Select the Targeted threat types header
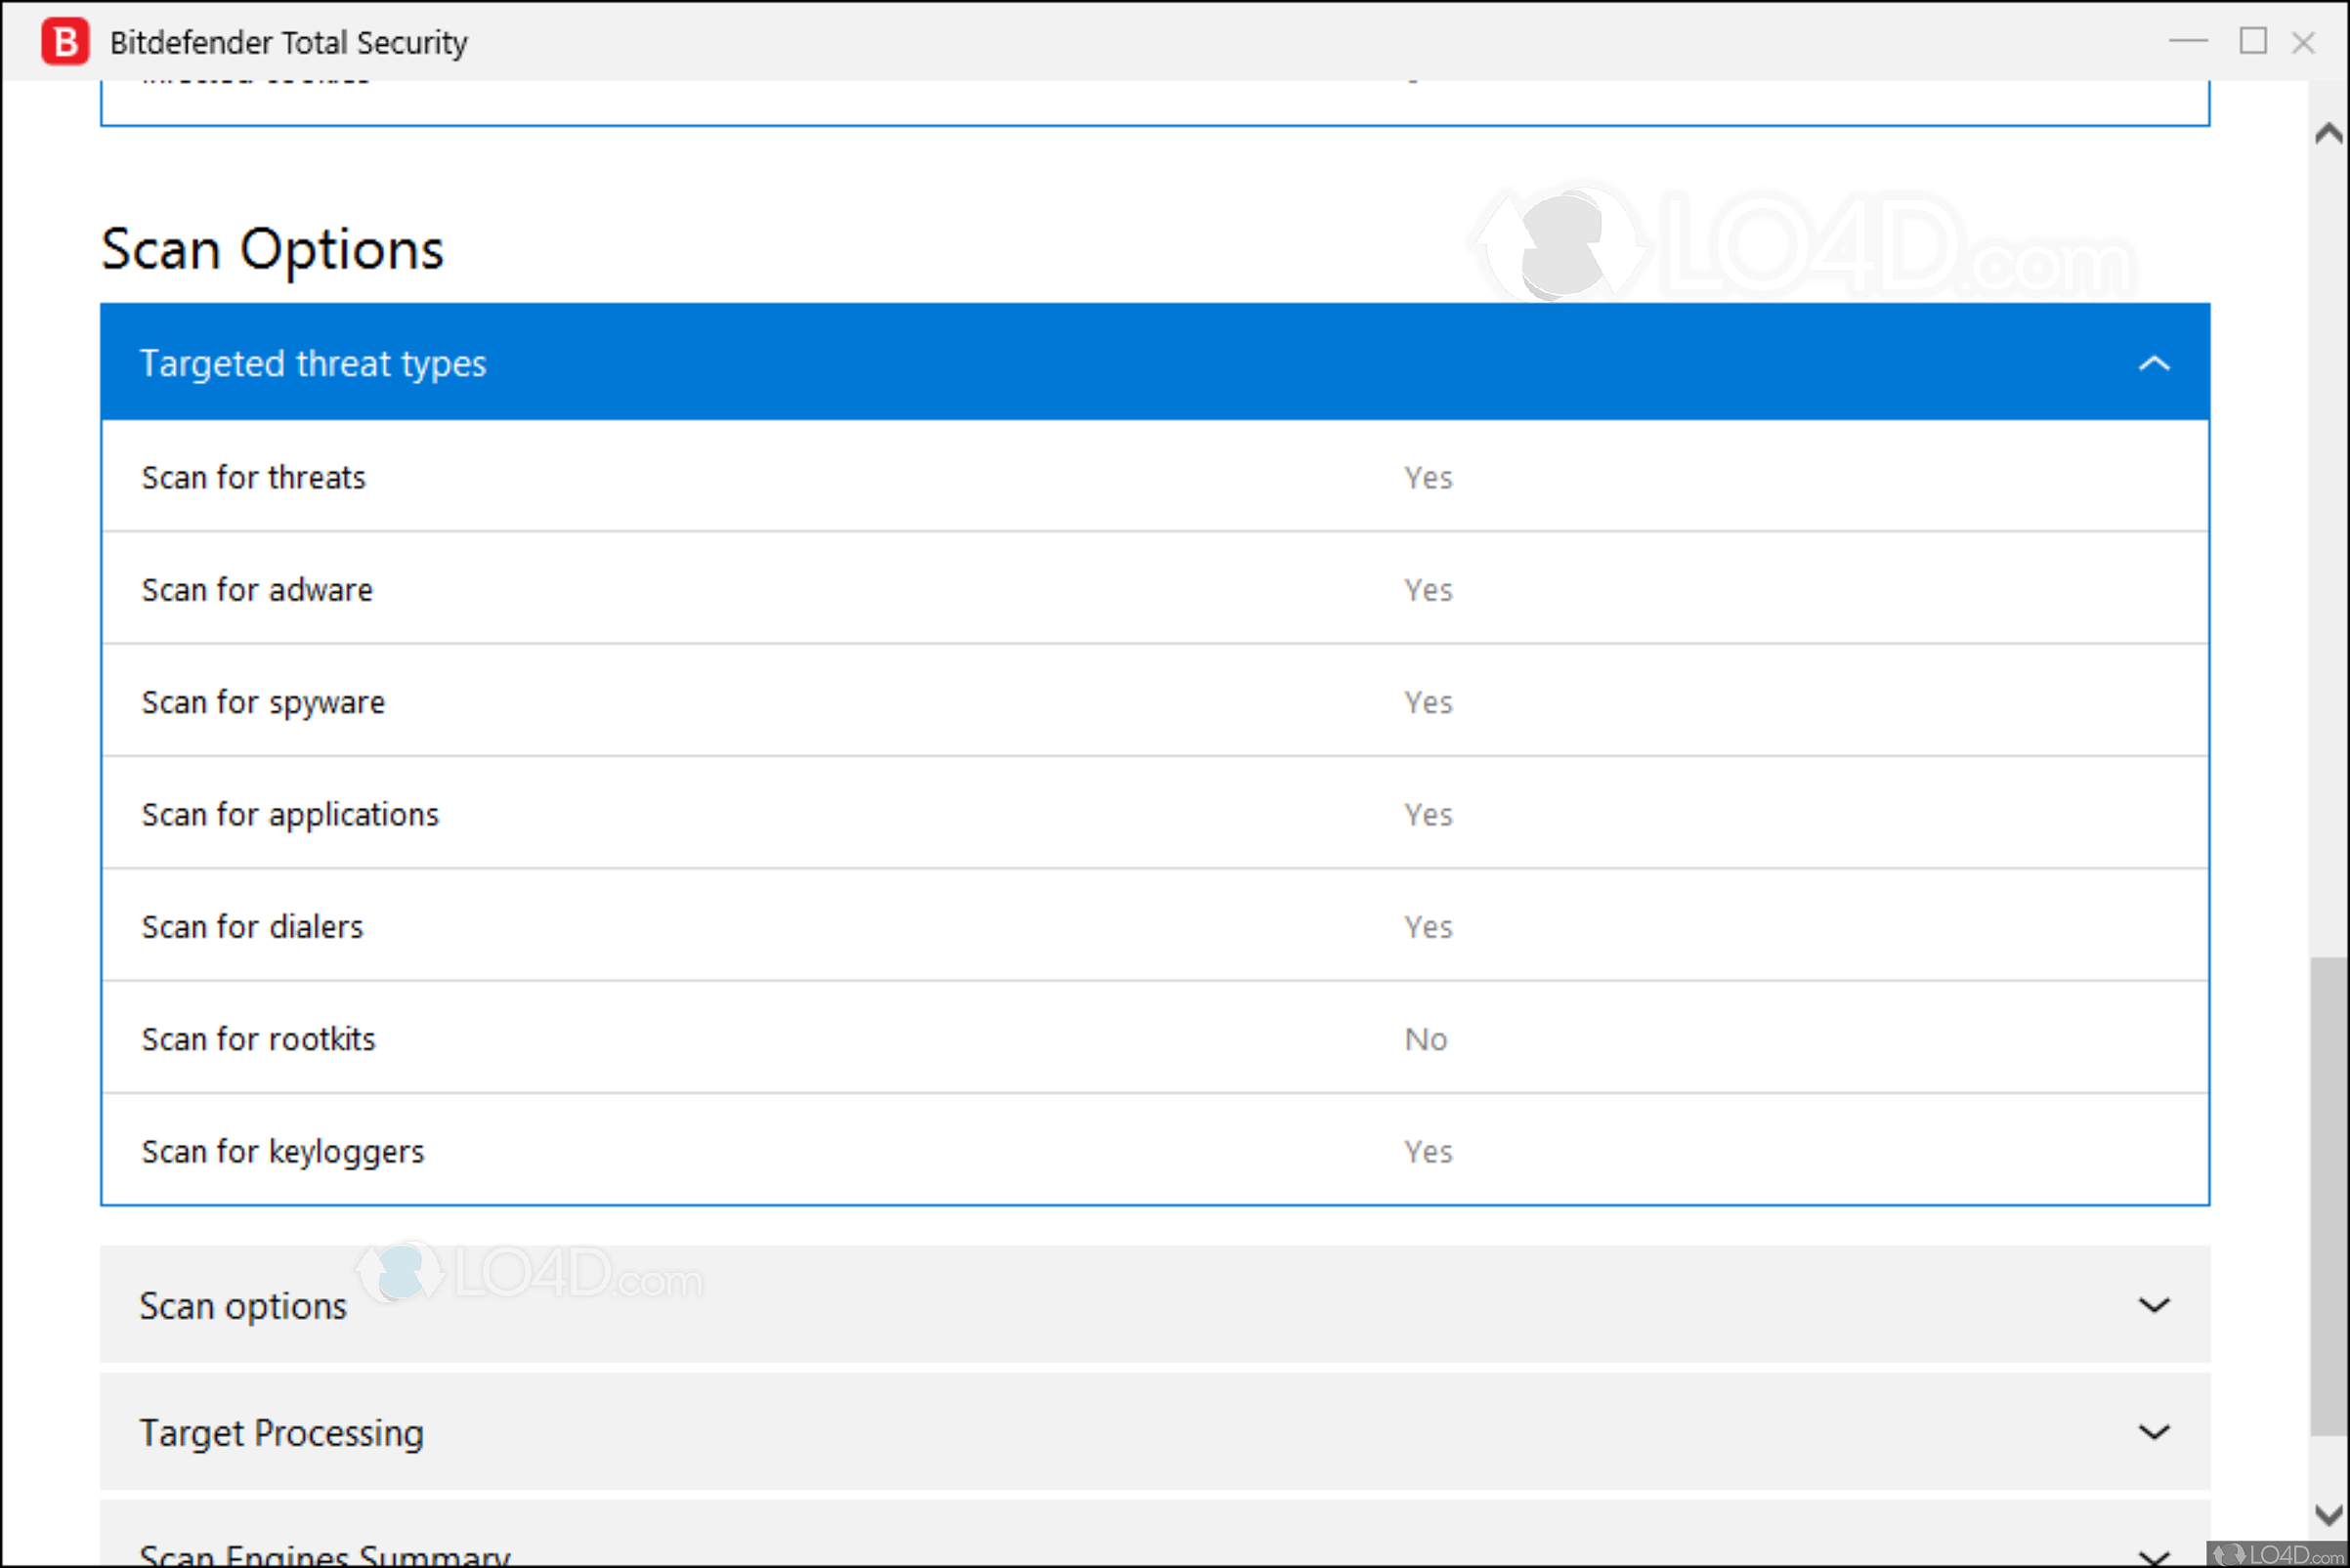 pyautogui.click(x=313, y=363)
